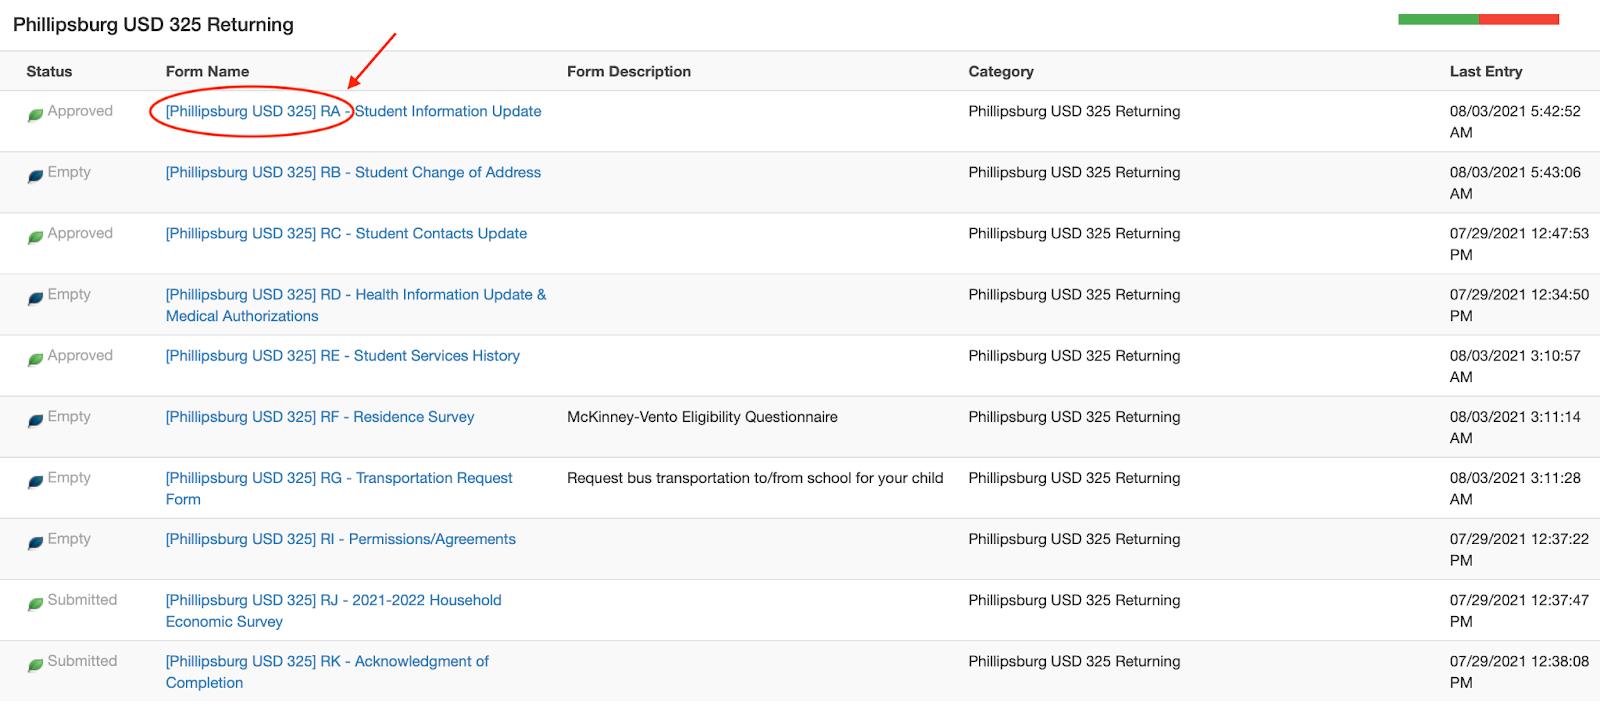Click the Status column header

point(49,71)
